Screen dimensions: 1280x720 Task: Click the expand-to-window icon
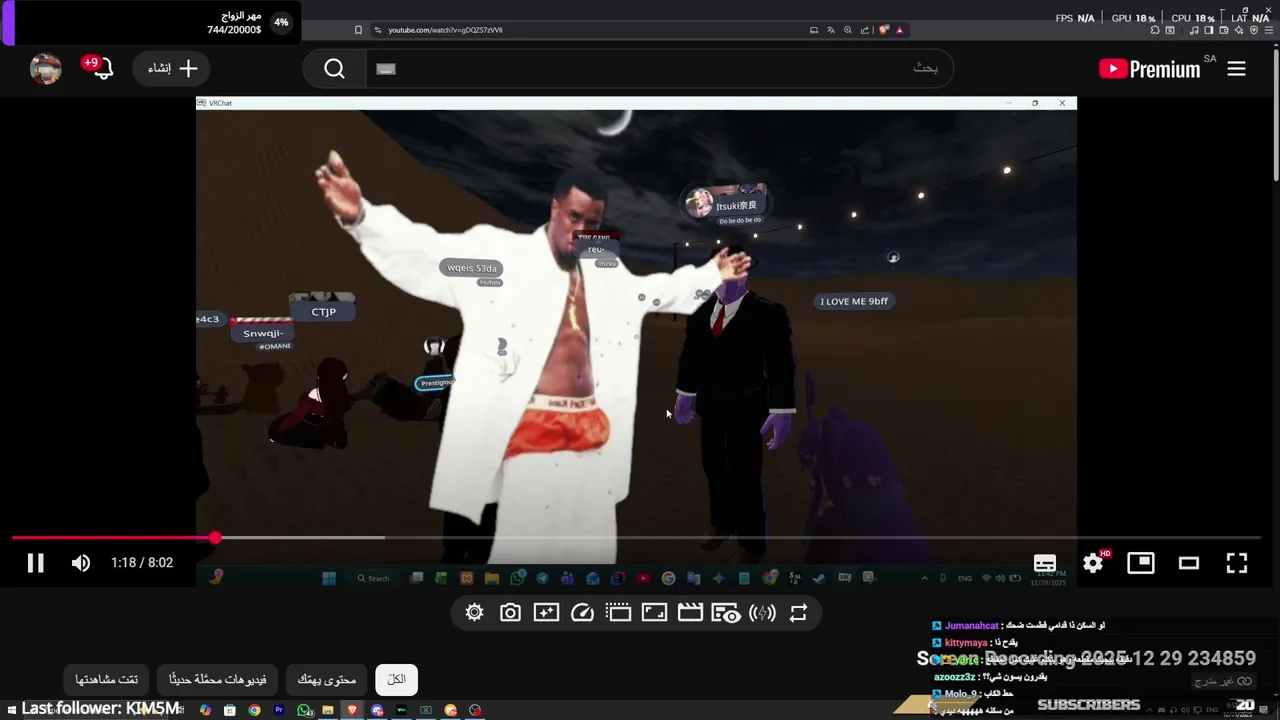(x=654, y=613)
